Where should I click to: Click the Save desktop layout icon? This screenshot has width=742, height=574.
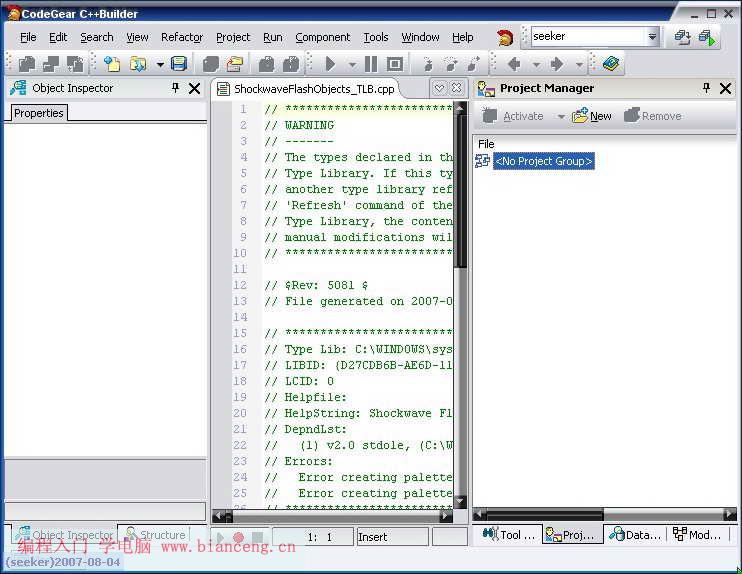[x=682, y=37]
